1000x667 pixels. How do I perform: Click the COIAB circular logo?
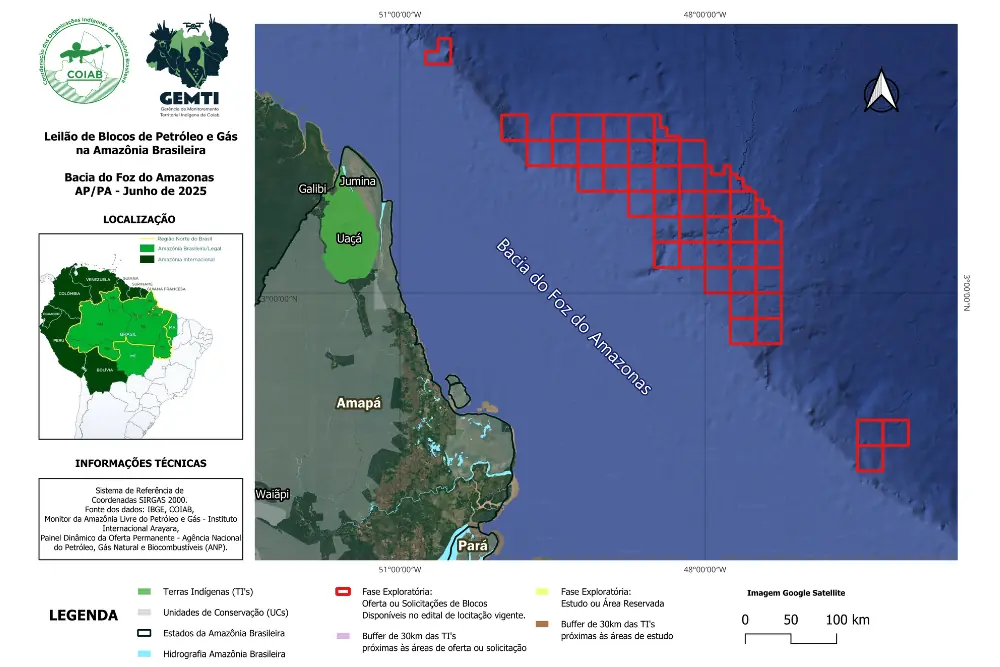tap(87, 58)
